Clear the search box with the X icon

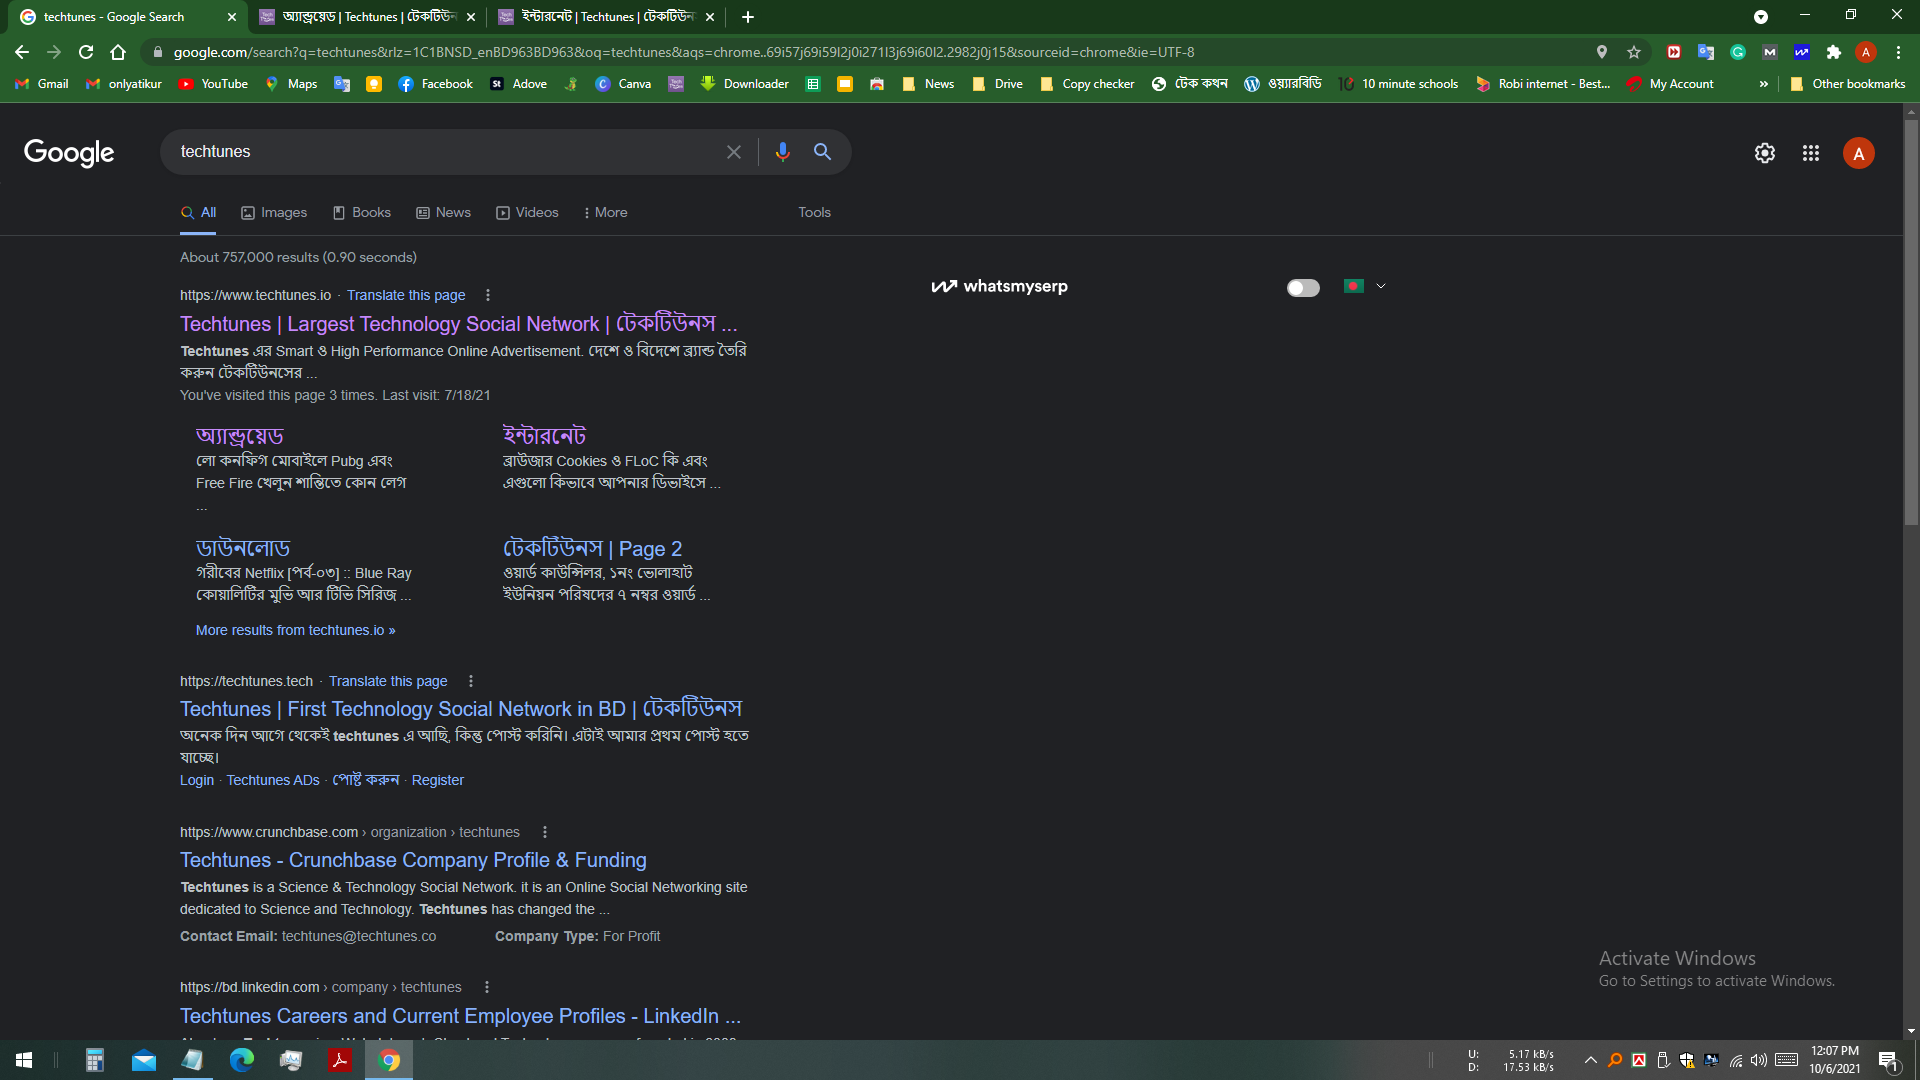point(733,152)
